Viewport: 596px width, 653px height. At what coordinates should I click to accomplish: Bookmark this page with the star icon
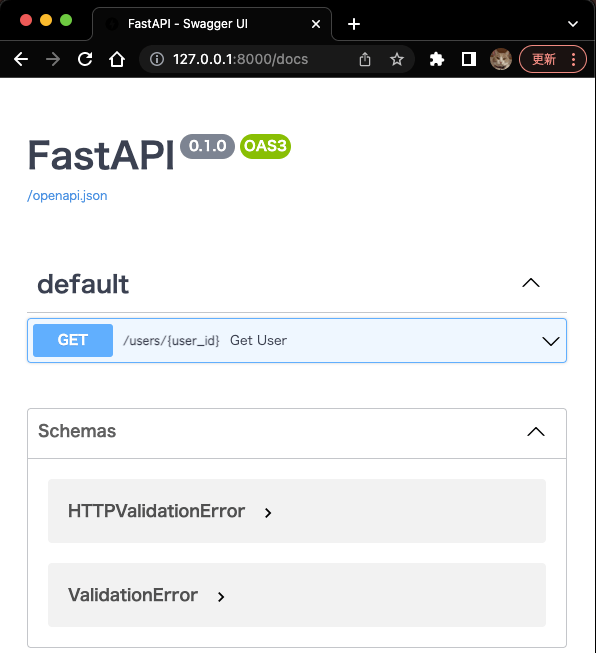[x=397, y=59]
